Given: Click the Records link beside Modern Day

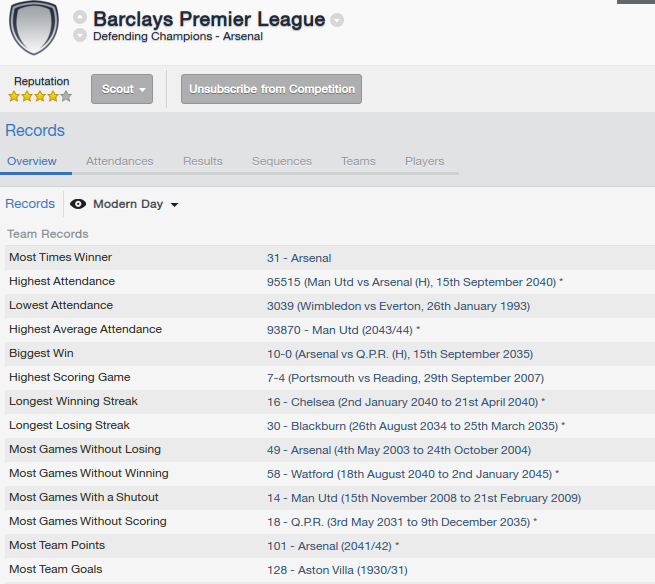Looking at the screenshot, I should coord(30,204).
